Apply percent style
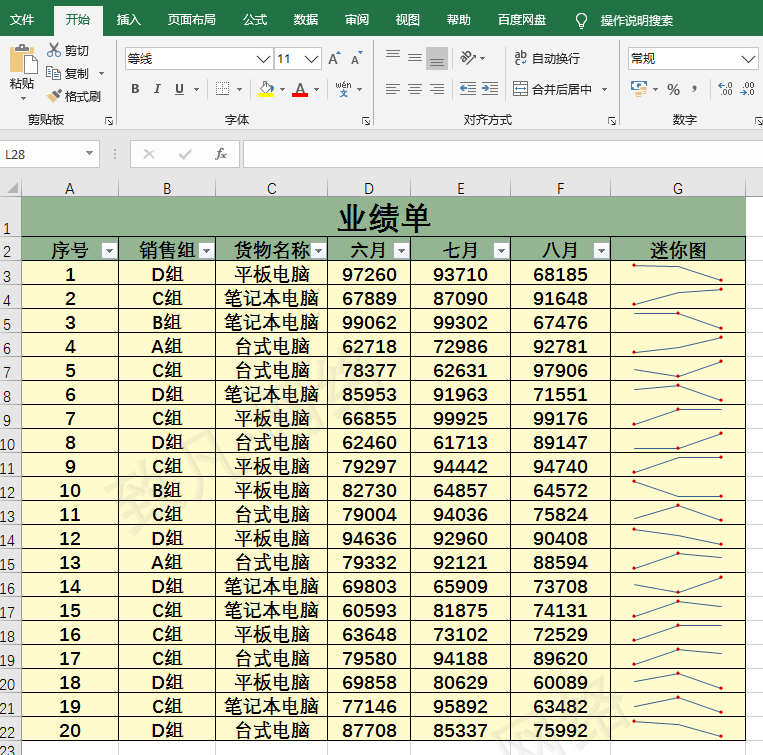Viewport: 763px width, 755px height. pos(673,90)
